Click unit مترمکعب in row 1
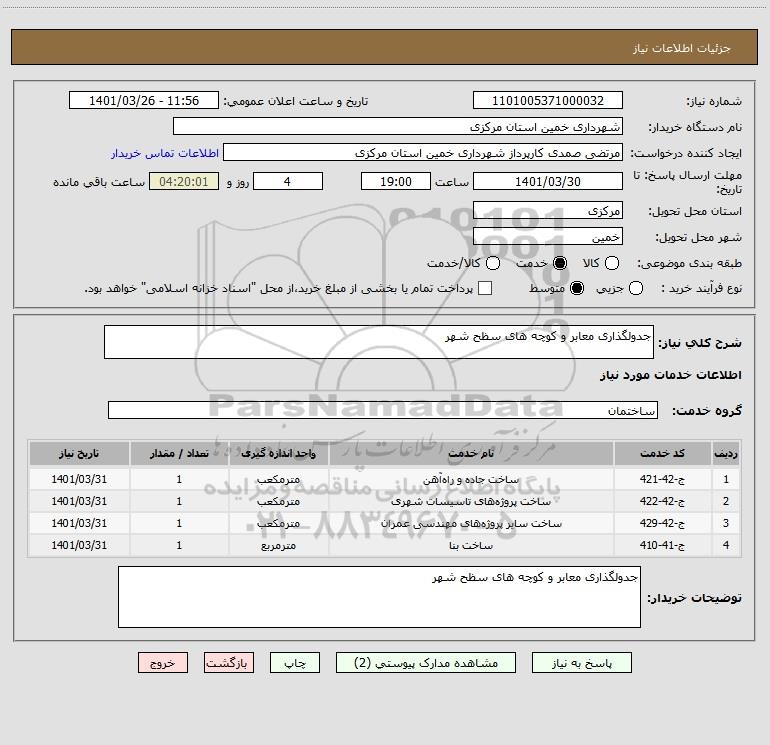 tap(278, 479)
